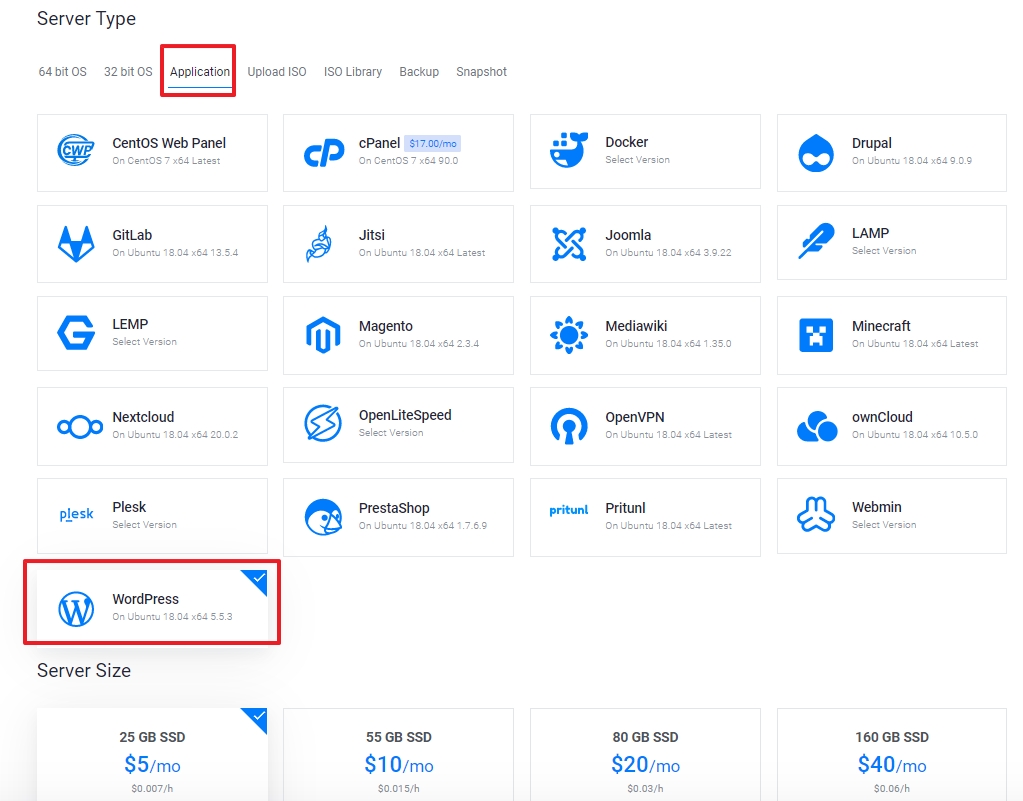The height and width of the screenshot is (801, 1023).
Task: Click text 'On Ubuntu 18.04 x64 5.5.3'
Action: [172, 616]
